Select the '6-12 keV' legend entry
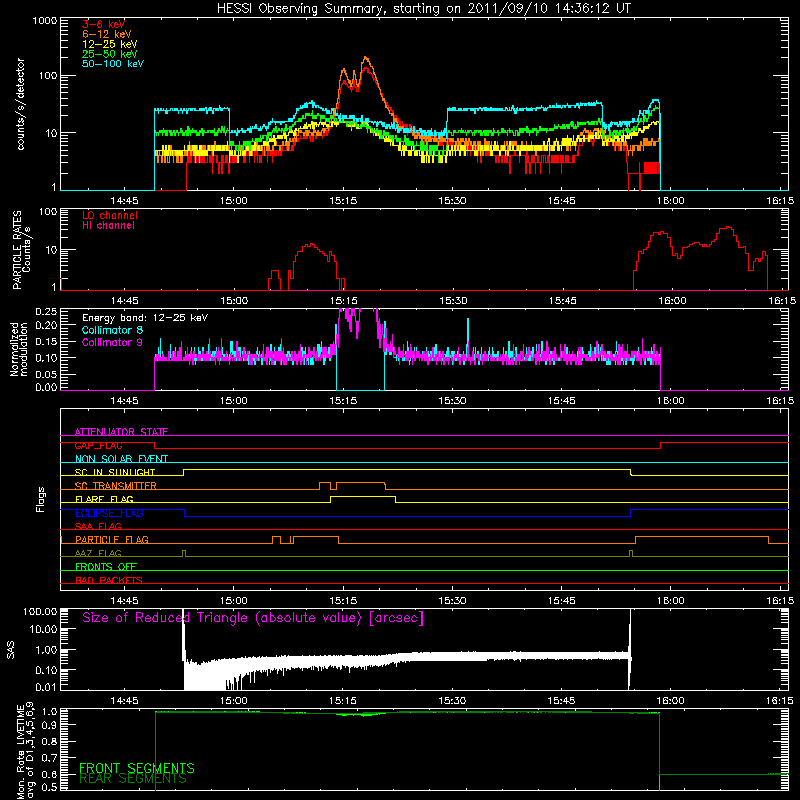800x800 pixels. click(x=107, y=34)
